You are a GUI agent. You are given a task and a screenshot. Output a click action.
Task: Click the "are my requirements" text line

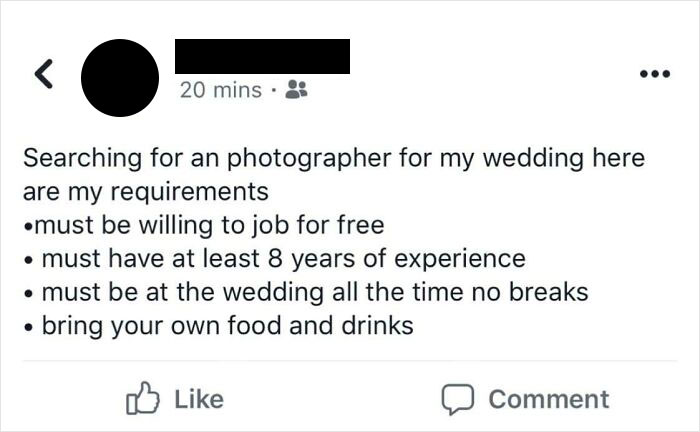click(145, 190)
